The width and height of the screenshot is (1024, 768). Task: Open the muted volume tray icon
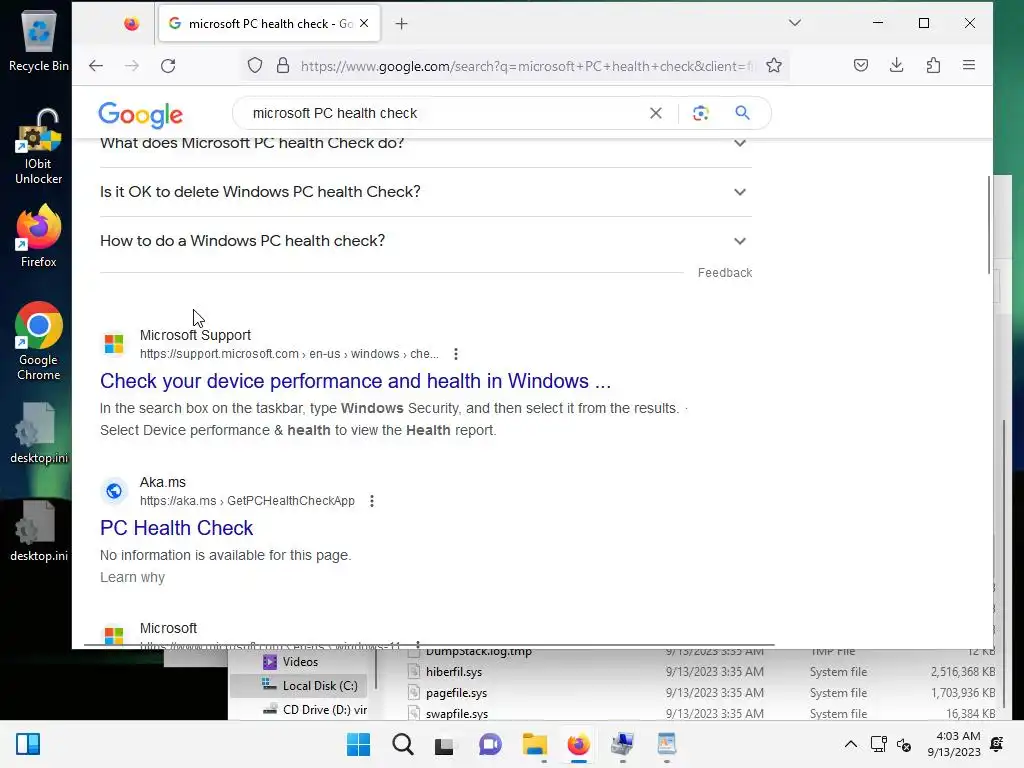coord(904,744)
